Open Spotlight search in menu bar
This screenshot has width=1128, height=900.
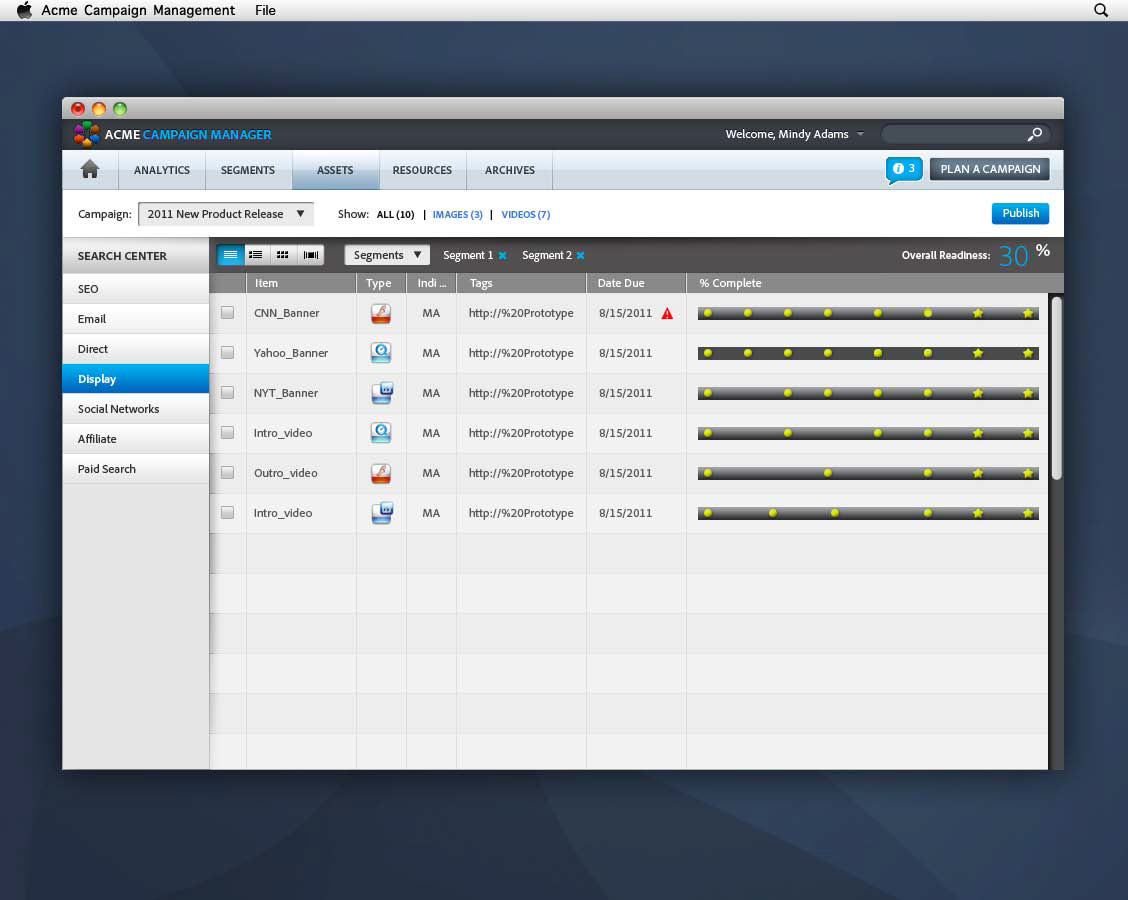tap(1101, 10)
